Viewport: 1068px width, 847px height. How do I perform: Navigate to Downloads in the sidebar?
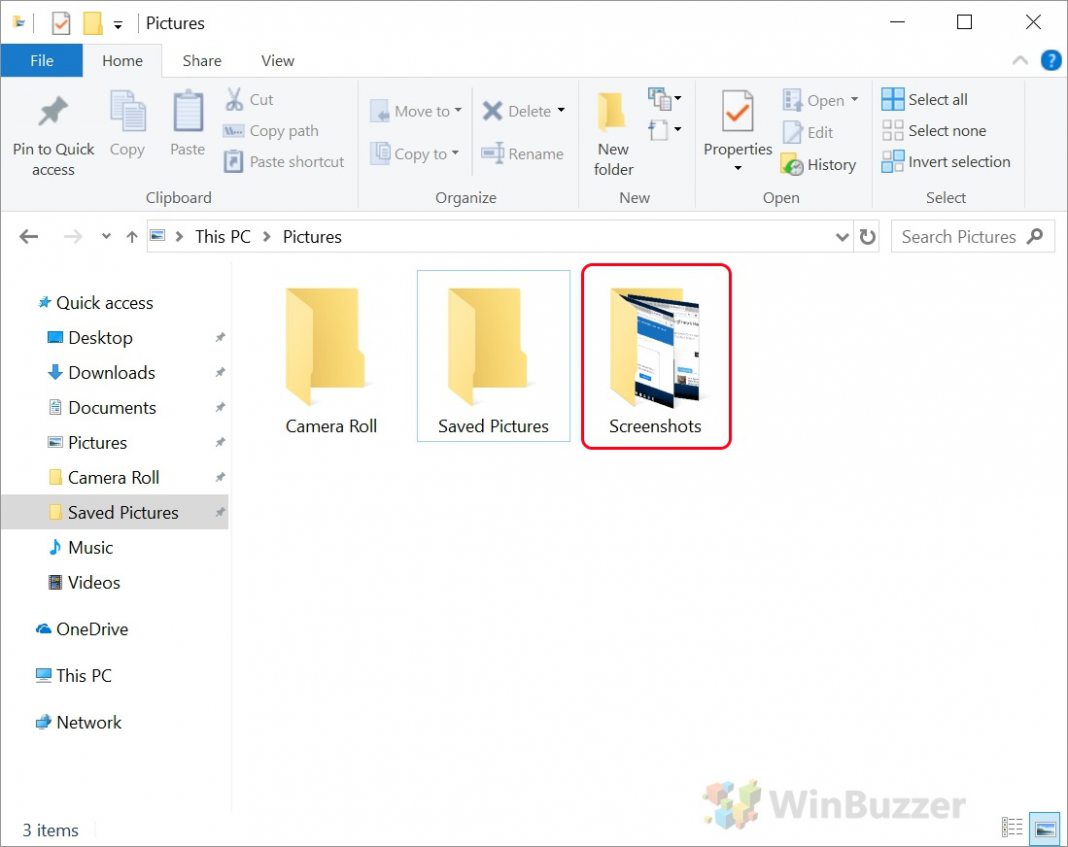(x=109, y=372)
